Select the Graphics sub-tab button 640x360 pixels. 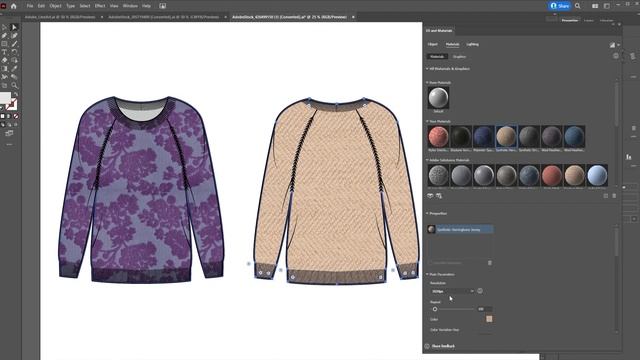tap(459, 56)
